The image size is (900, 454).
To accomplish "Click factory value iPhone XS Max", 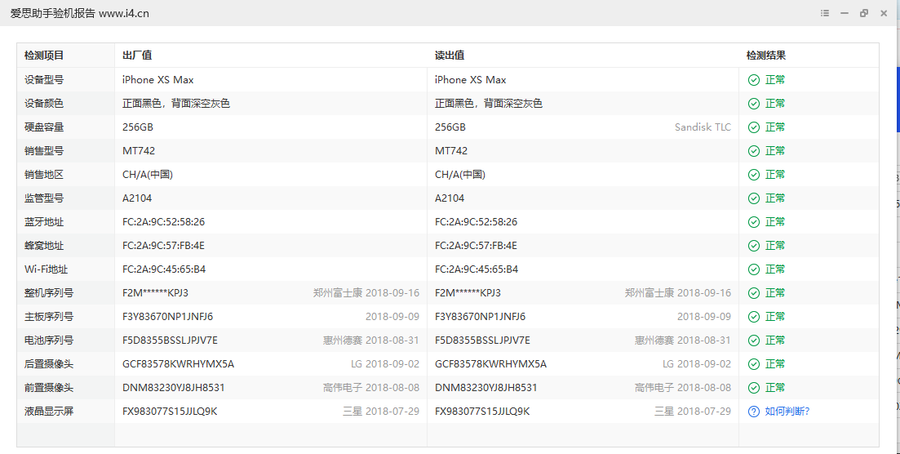I will 158,80.
